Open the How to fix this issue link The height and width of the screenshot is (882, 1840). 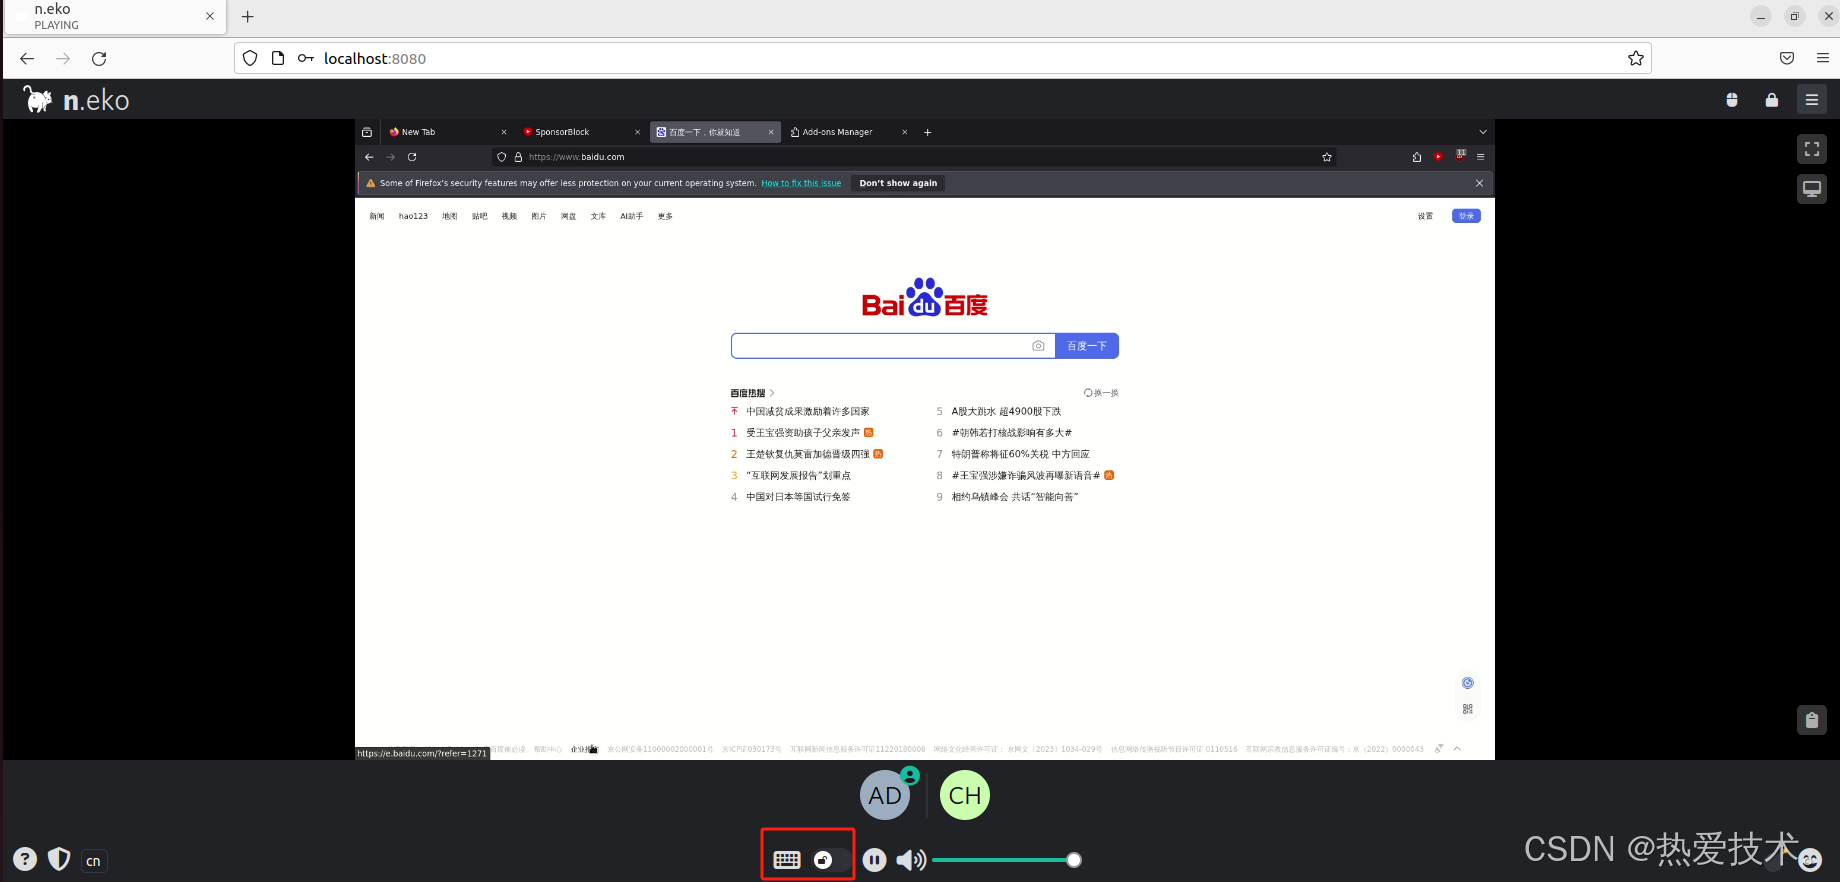(801, 183)
